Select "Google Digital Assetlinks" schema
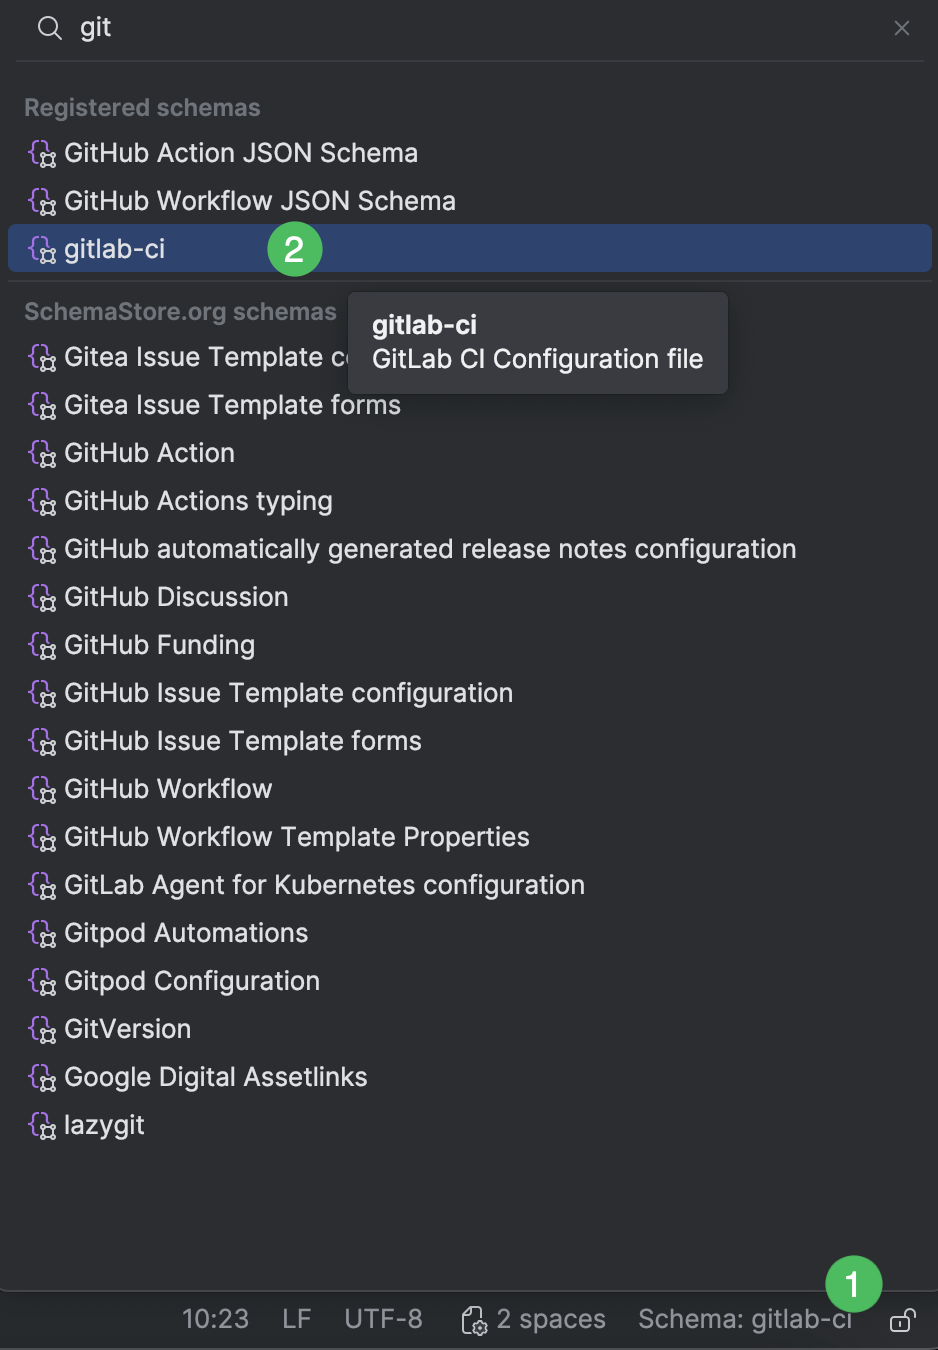Image resolution: width=938 pixels, height=1350 pixels. (x=215, y=1078)
